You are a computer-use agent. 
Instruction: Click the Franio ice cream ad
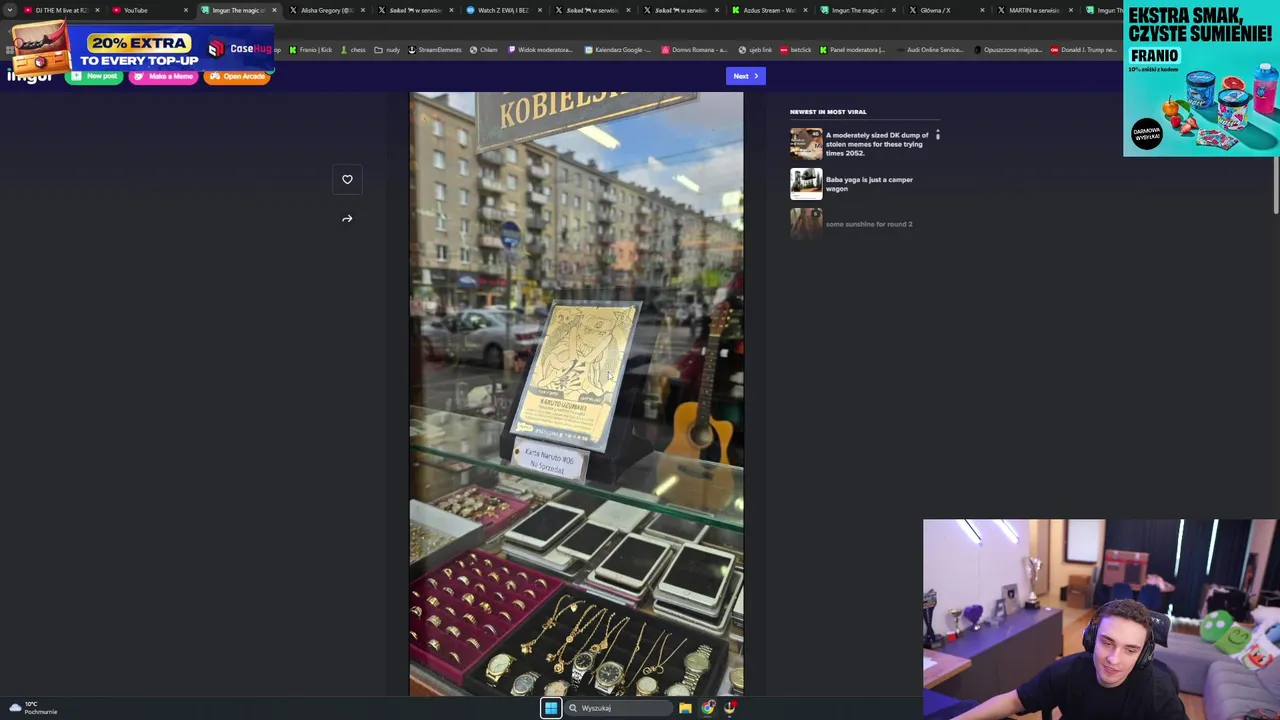(1201, 79)
